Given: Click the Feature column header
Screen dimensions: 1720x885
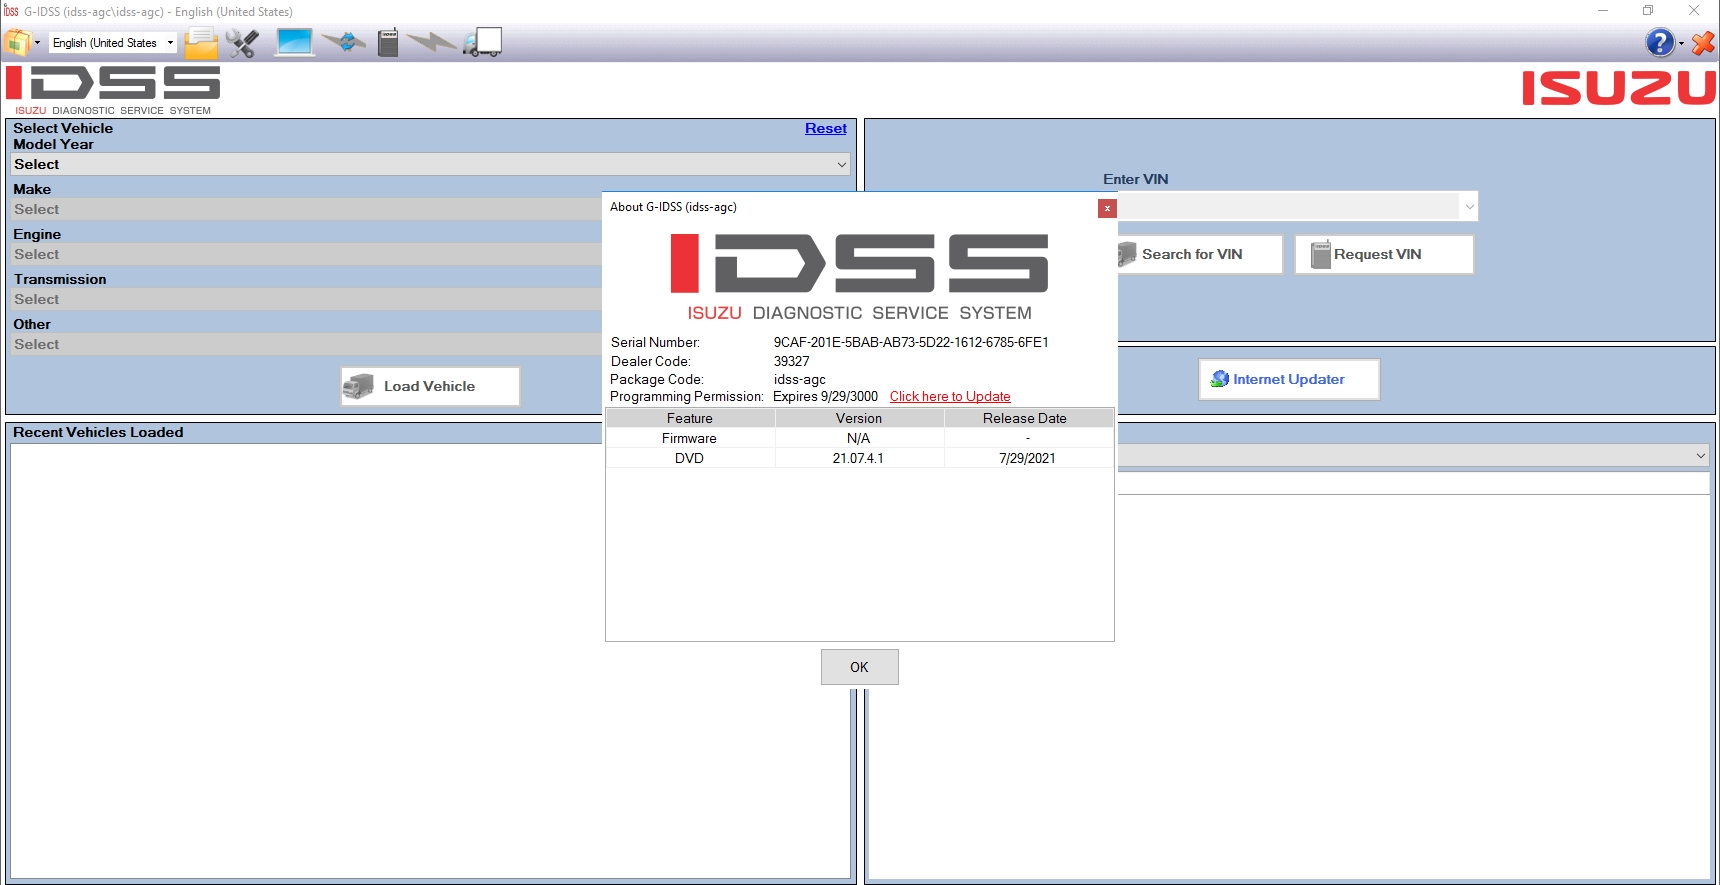Looking at the screenshot, I should click(690, 418).
